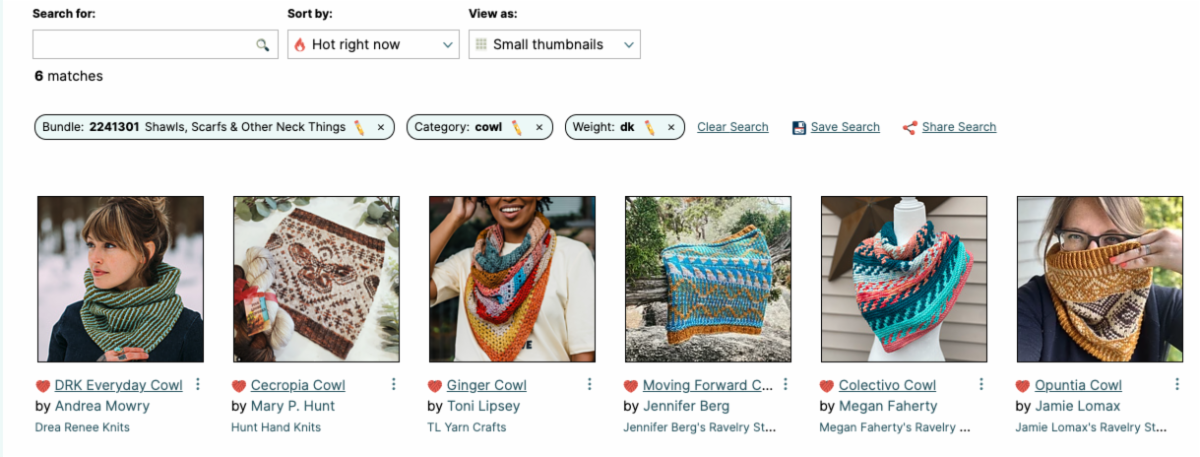Remove the Bundle filter with its x

pyautogui.click(x=381, y=127)
